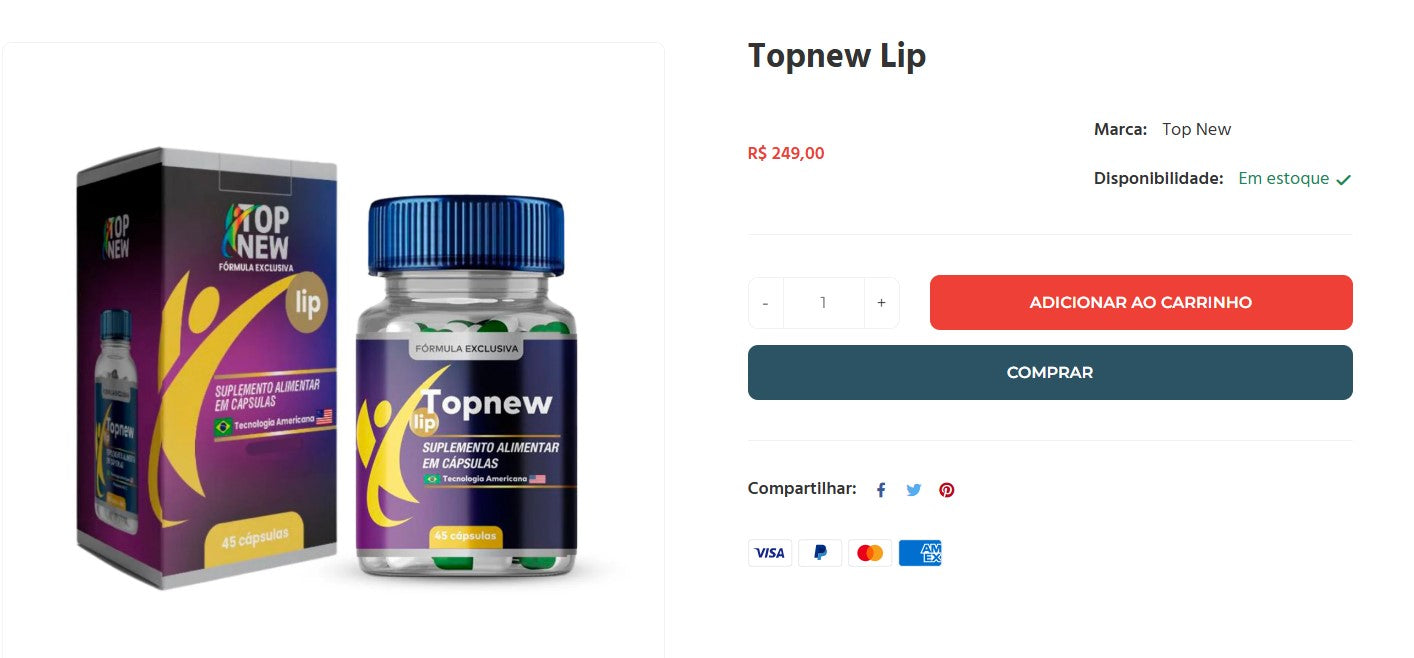Click the Topnew Lip product title

click(x=837, y=56)
